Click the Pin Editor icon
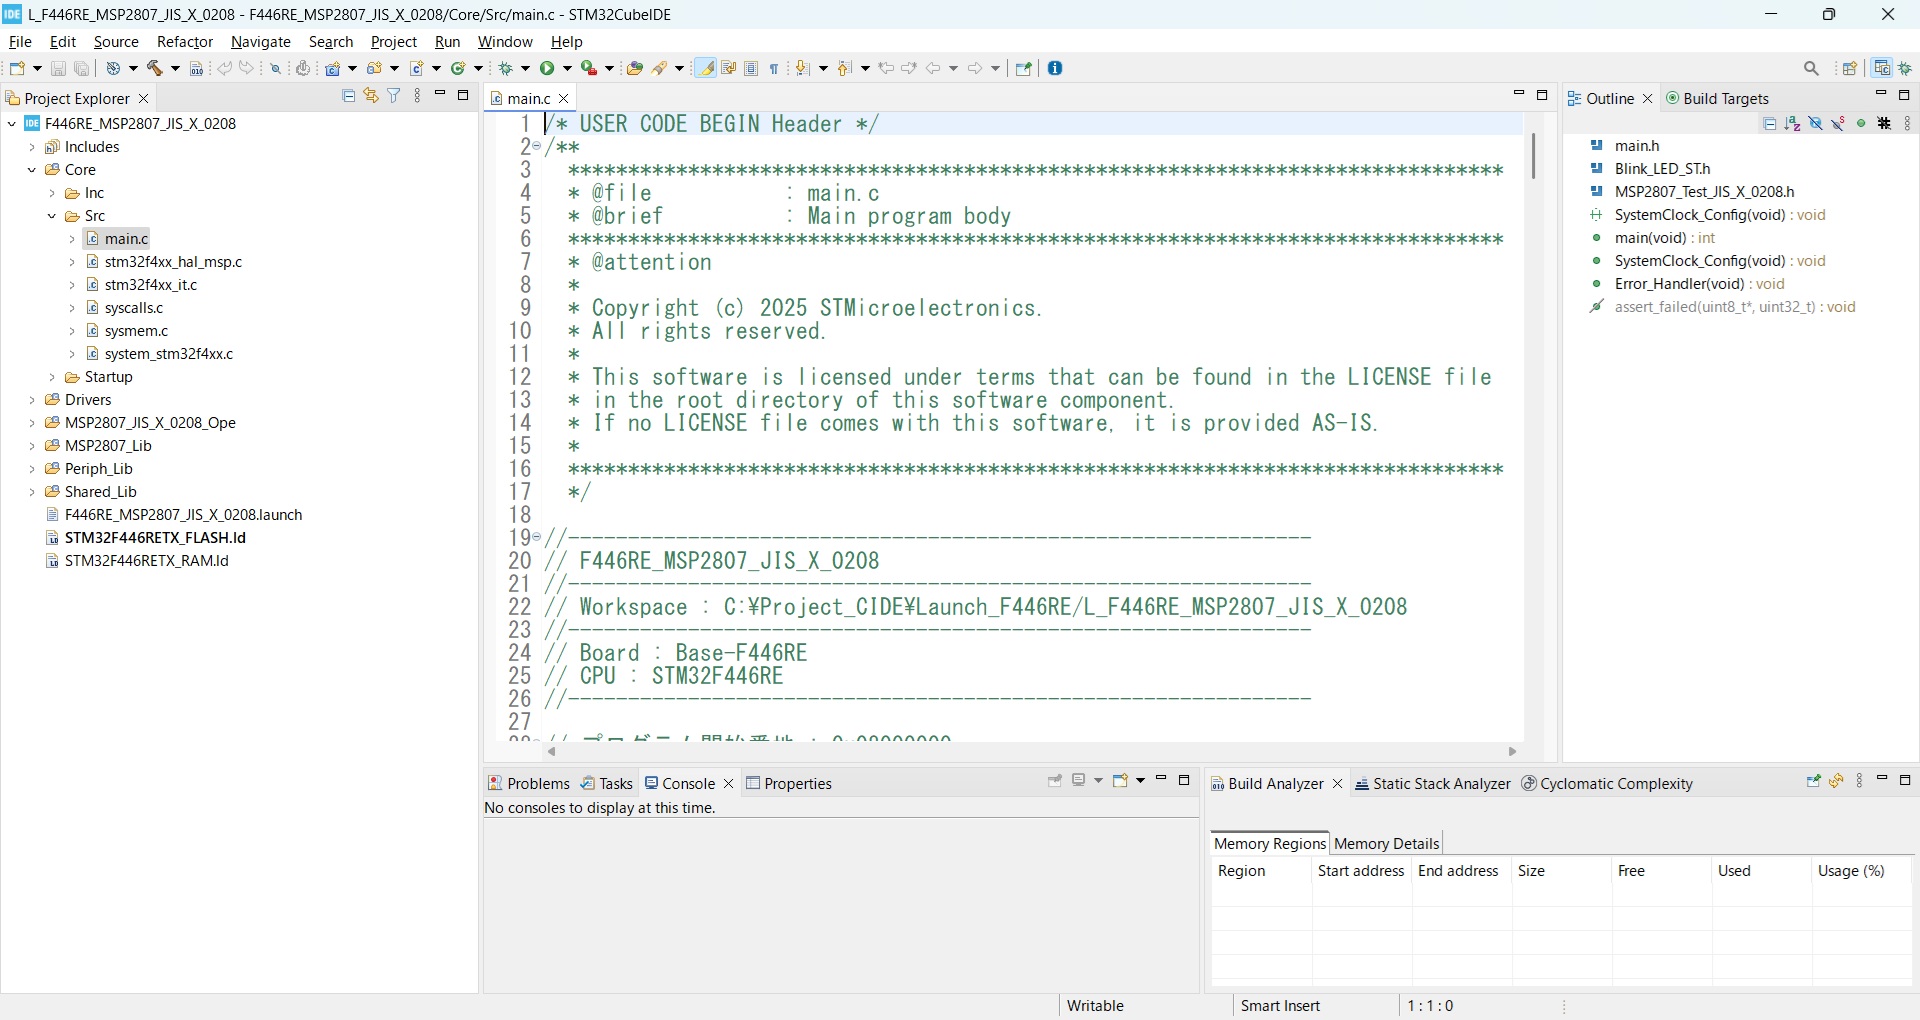Screen dimensions: 1920x1020 [x=1024, y=69]
